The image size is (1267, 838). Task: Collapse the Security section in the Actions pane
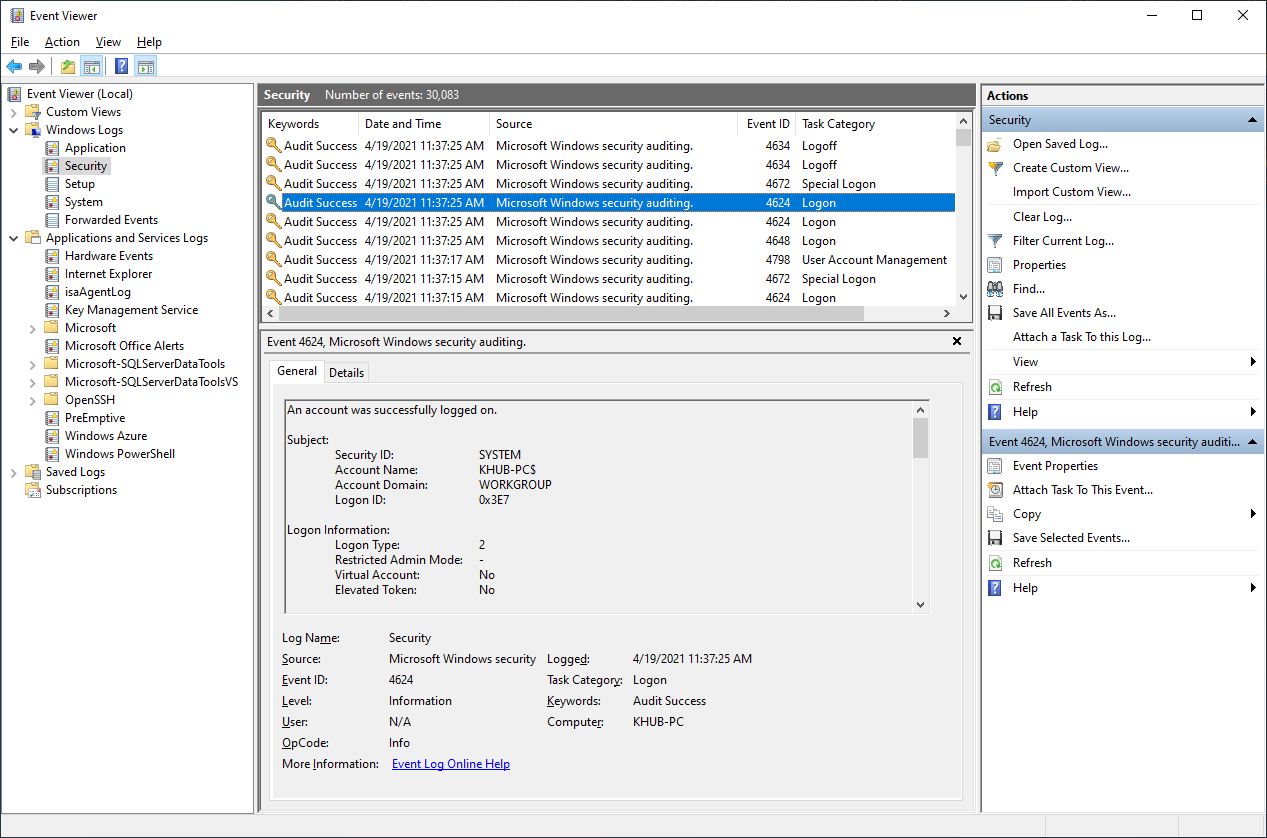pos(1250,118)
